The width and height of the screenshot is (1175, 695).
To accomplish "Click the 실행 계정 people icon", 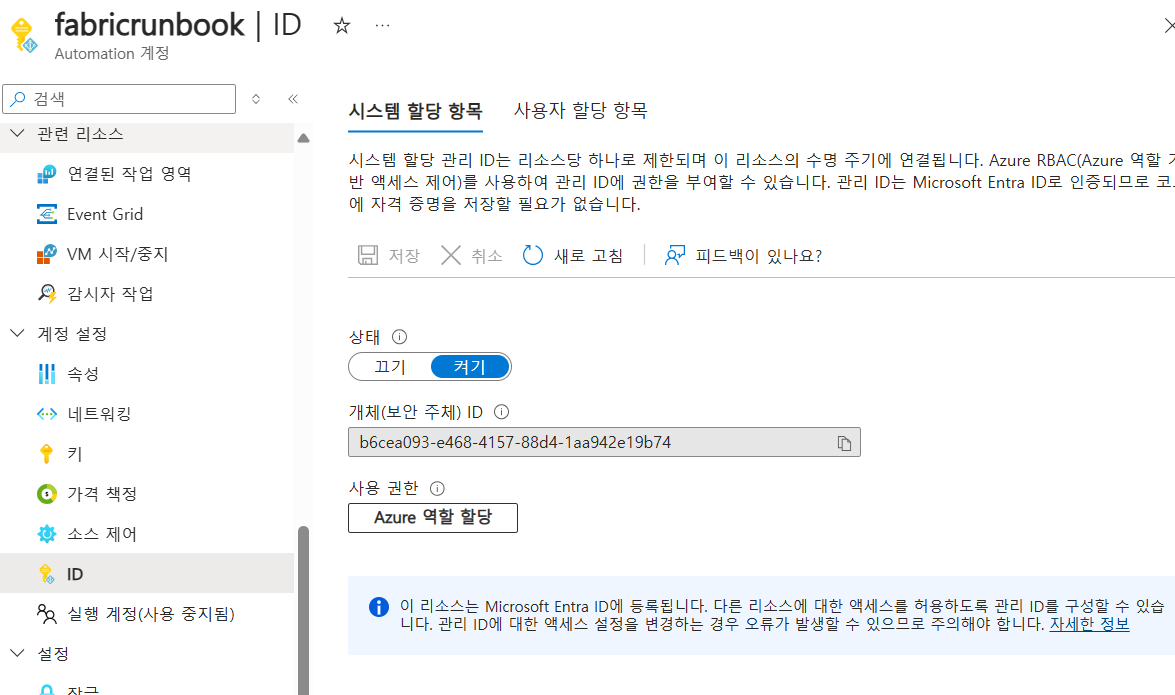I will coord(46,614).
